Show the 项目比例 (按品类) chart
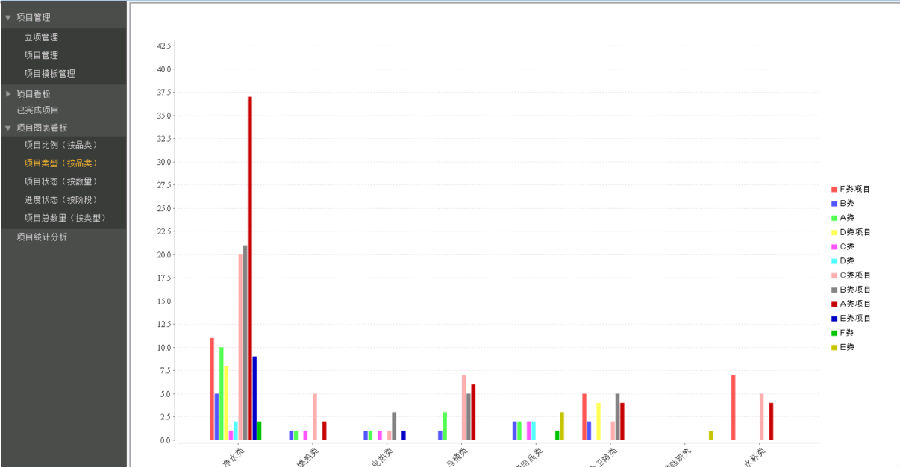This screenshot has width=900, height=467. (x=60, y=145)
